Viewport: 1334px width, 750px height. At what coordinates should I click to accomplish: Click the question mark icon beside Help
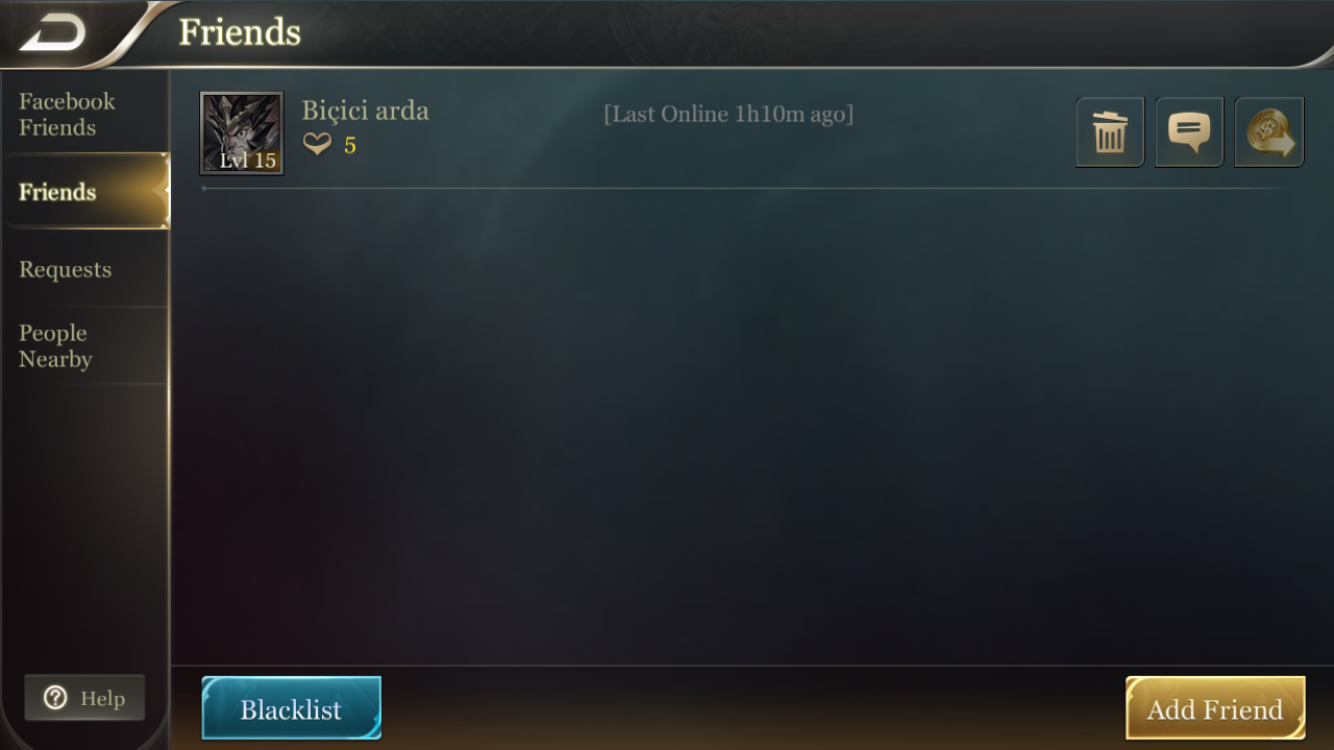[x=56, y=698]
